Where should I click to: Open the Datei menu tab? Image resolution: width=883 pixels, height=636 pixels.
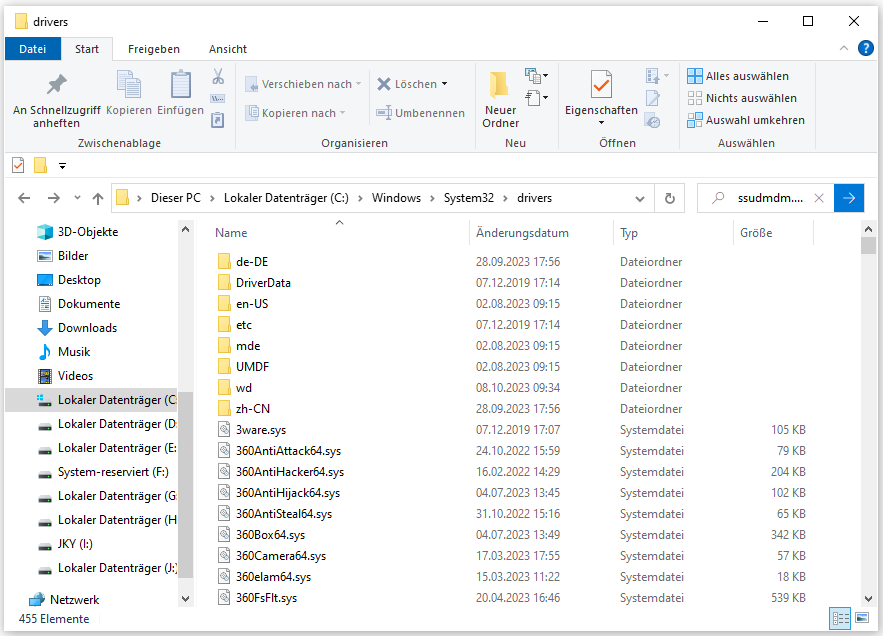(x=33, y=49)
